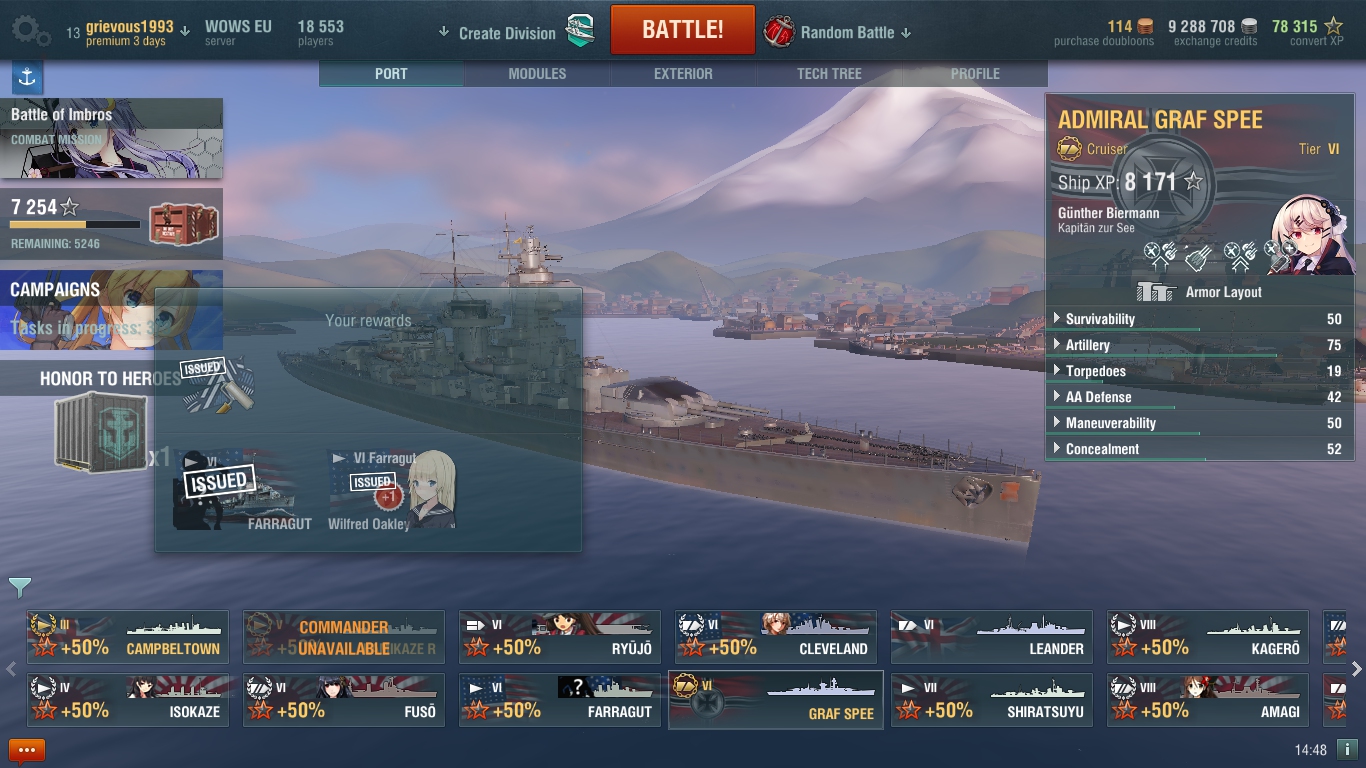Click the green info icon near clock
Screen dimensions: 1366x768
pyautogui.click(x=1347, y=749)
